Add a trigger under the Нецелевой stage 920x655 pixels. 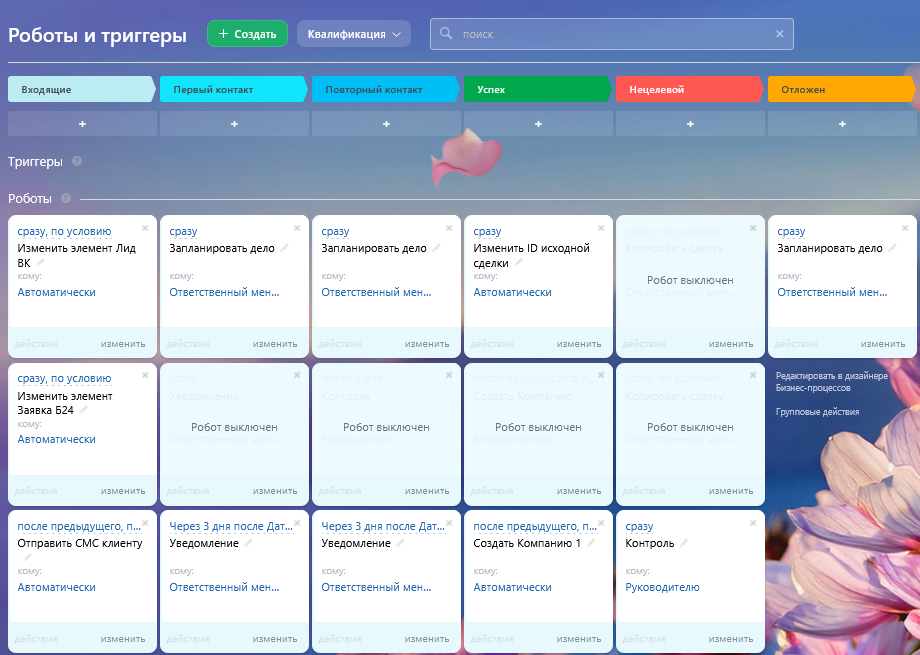click(x=690, y=124)
